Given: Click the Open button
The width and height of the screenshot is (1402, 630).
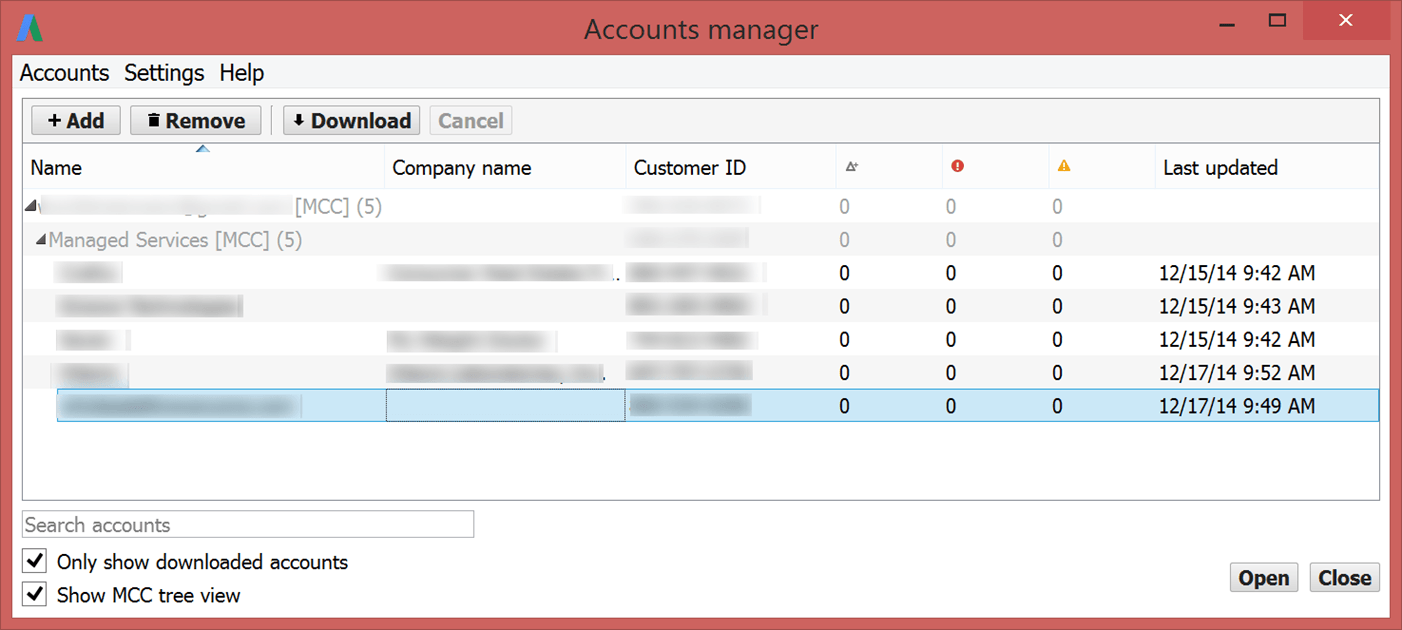Looking at the screenshot, I should (x=1264, y=578).
